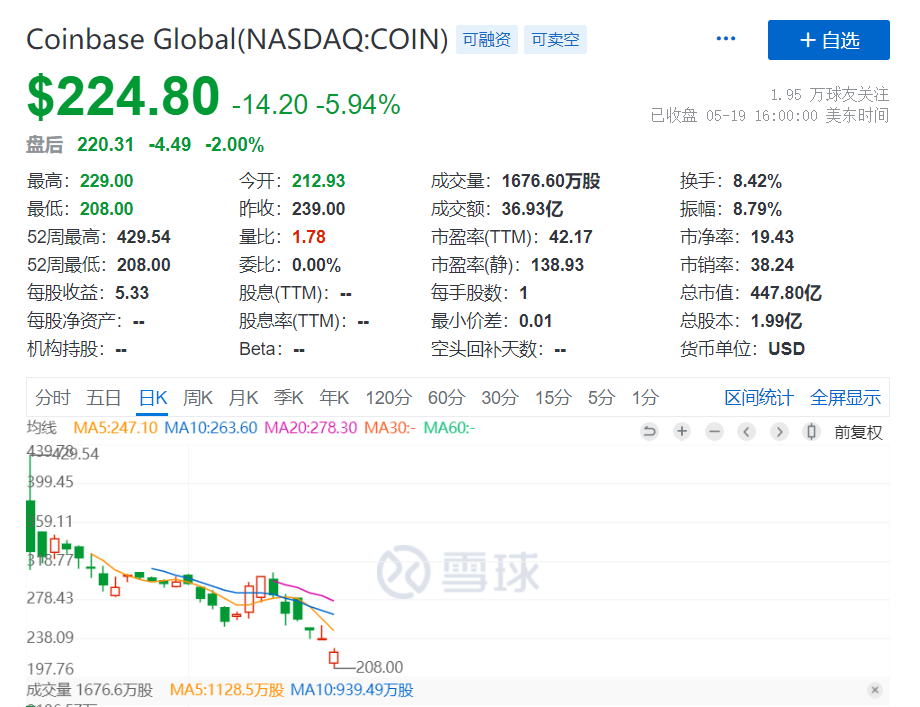This screenshot has width=920, height=707.
Task: Pan chart right with right chevron icon
Action: click(777, 431)
